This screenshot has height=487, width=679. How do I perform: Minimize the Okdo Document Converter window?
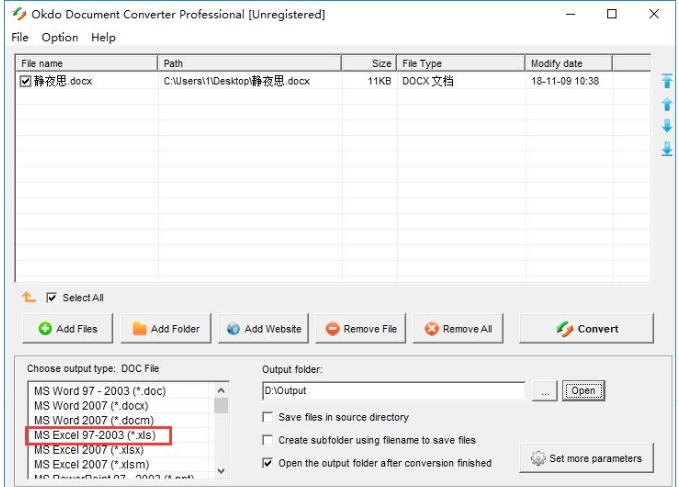[x=571, y=14]
